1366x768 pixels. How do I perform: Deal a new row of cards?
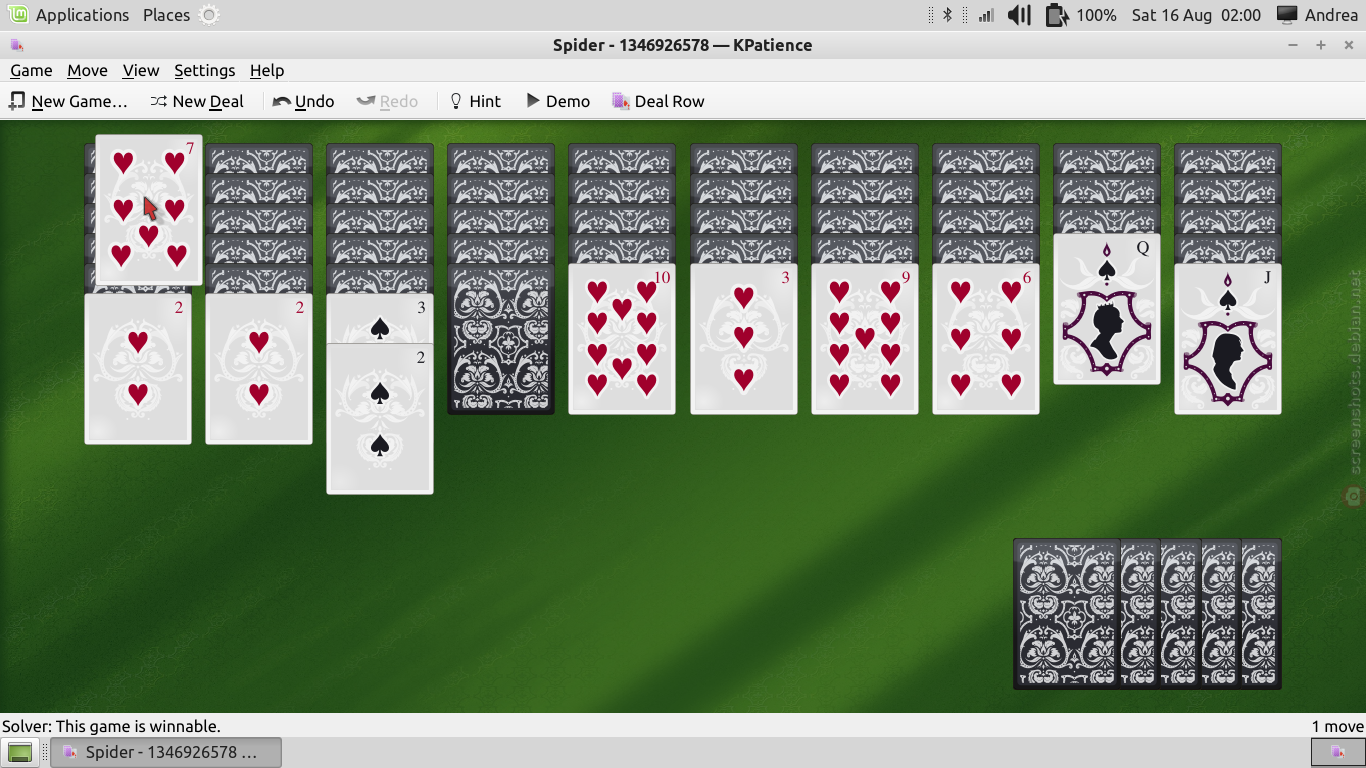pos(658,101)
